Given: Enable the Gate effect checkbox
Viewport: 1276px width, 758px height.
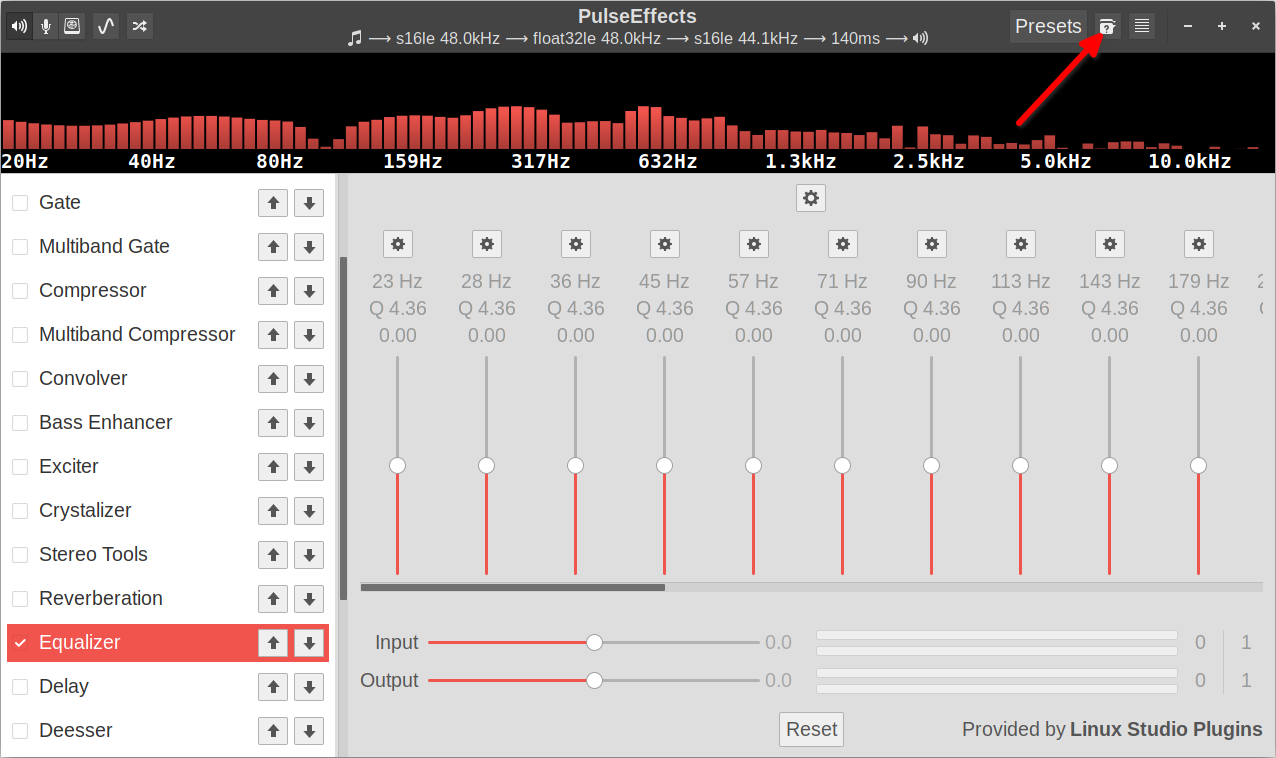Looking at the screenshot, I should click(20, 203).
